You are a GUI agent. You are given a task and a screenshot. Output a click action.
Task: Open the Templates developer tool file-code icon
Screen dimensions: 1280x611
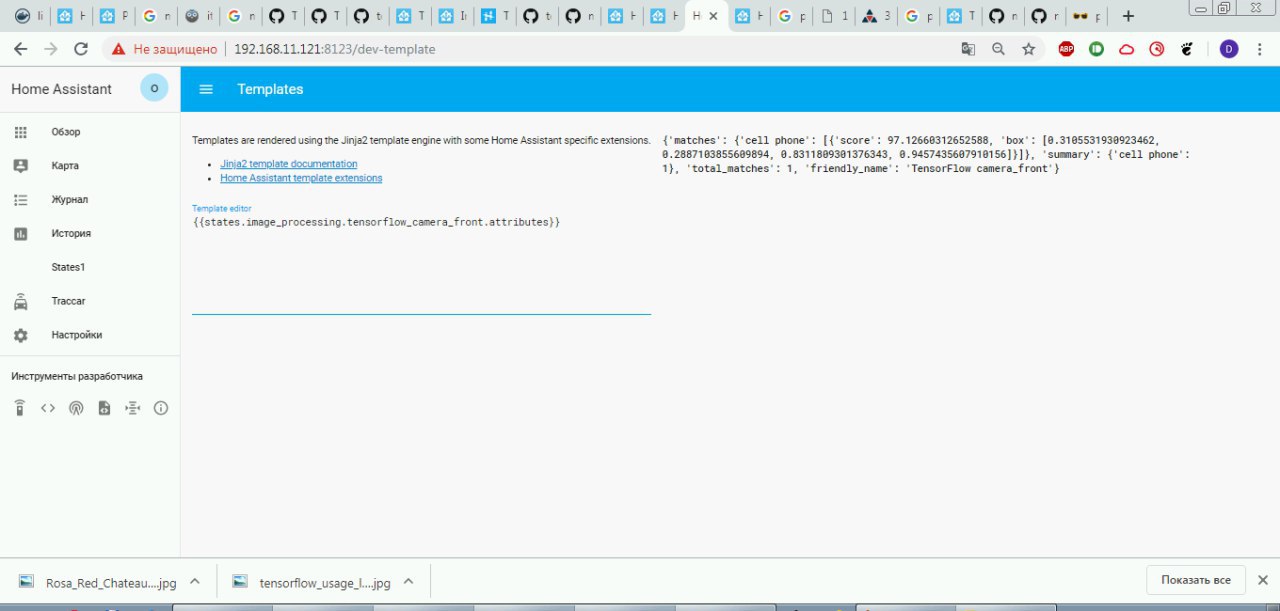[104, 408]
